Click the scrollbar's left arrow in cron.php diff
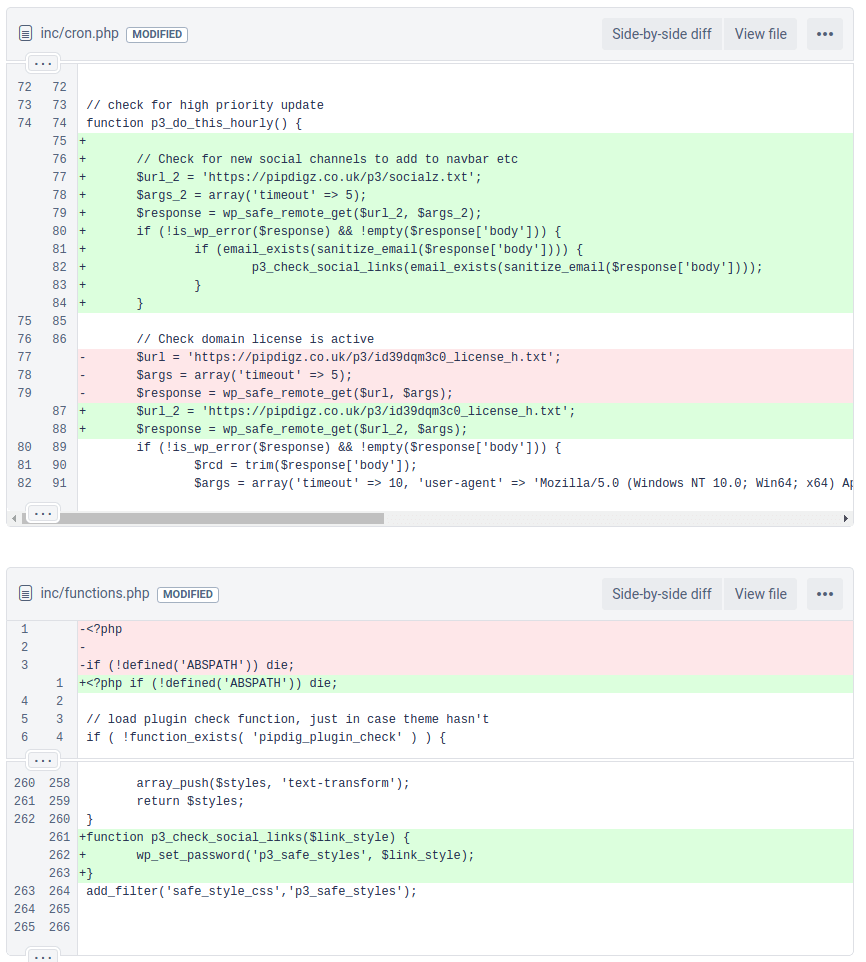Screen dimensions: 866x962 coord(13,519)
